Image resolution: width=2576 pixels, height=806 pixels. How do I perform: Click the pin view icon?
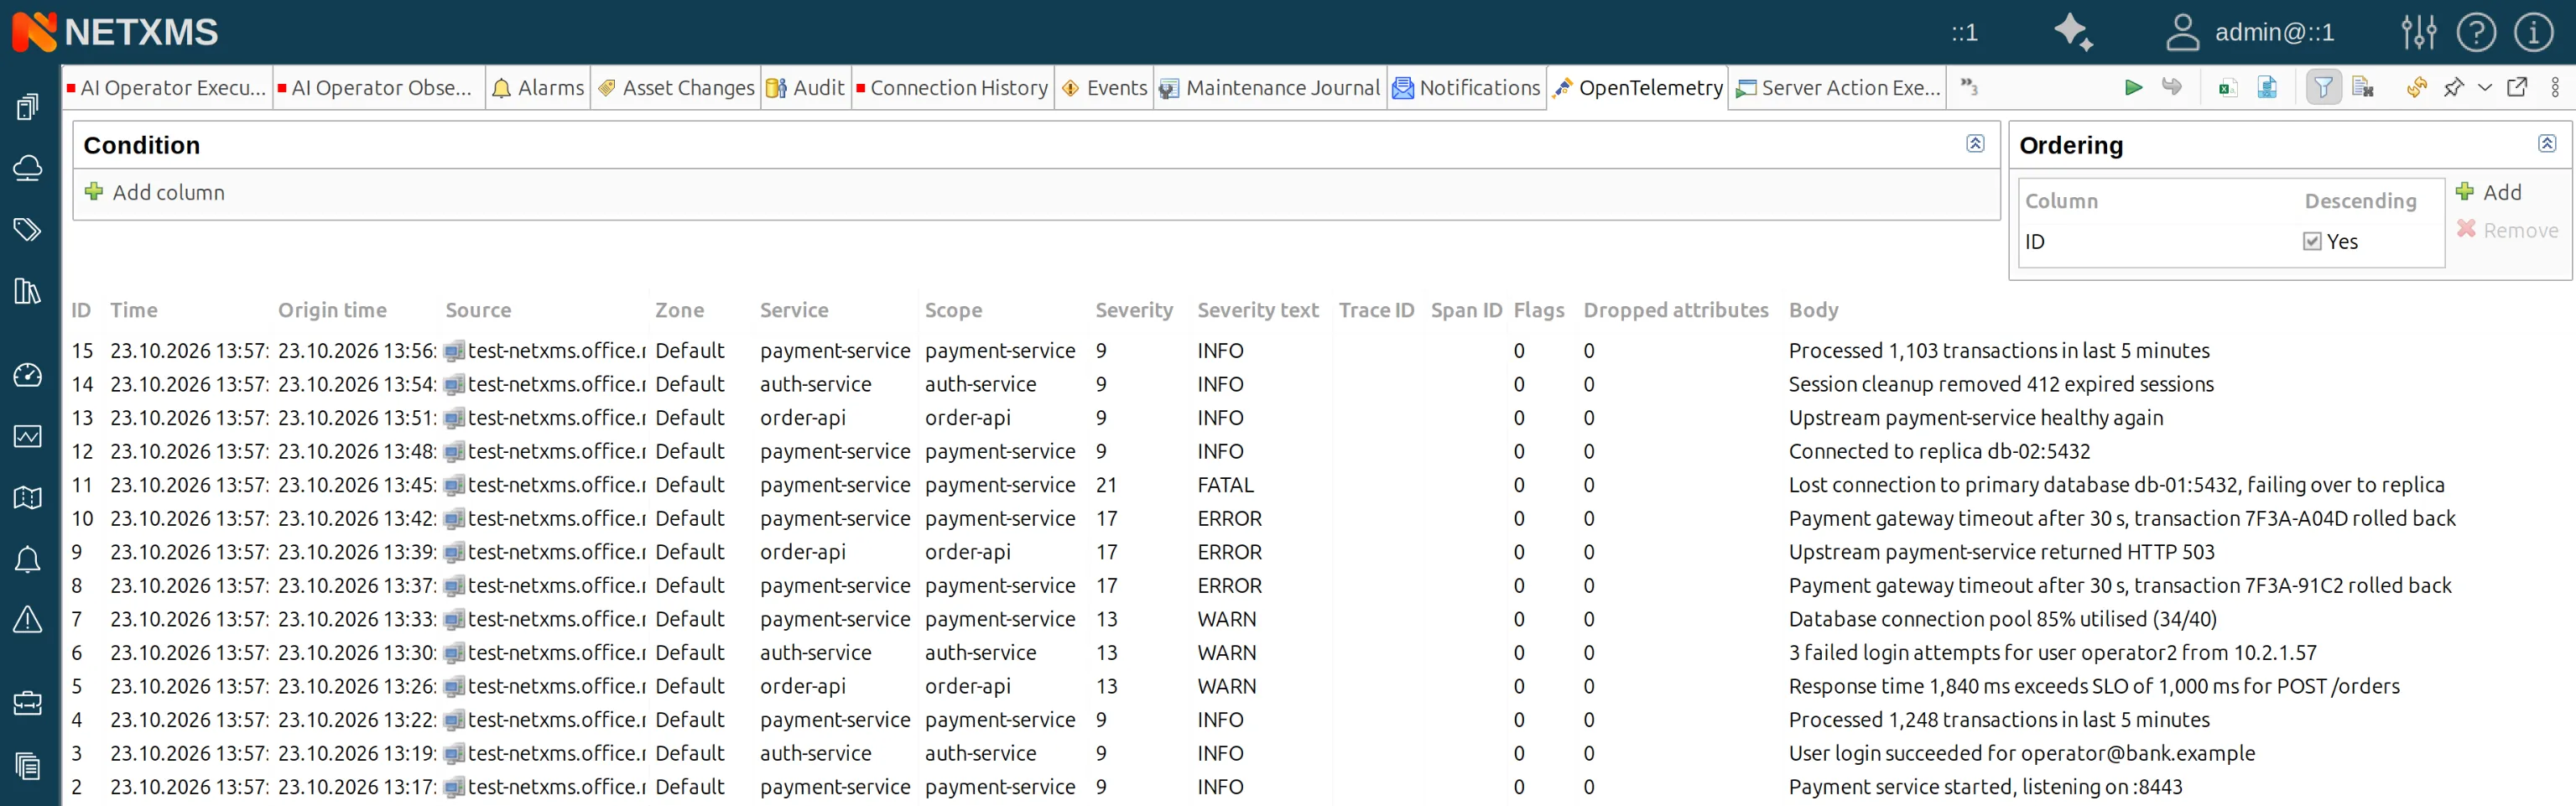pyautogui.click(x=2453, y=88)
